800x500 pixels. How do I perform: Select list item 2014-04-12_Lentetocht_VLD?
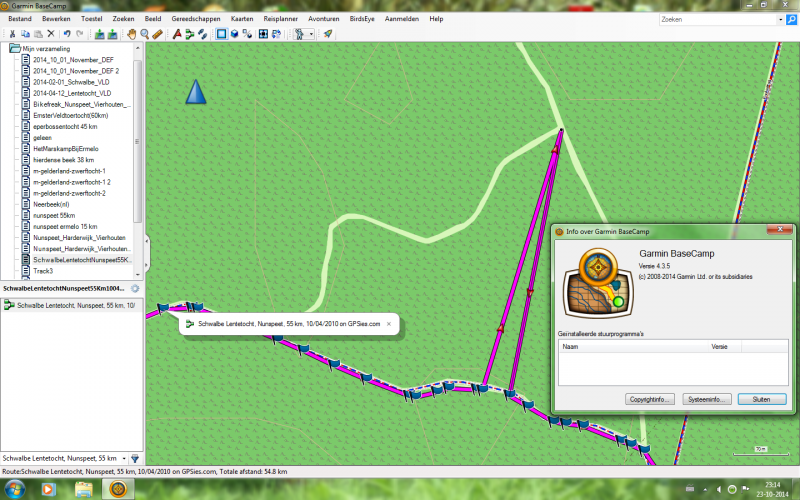tap(72, 93)
